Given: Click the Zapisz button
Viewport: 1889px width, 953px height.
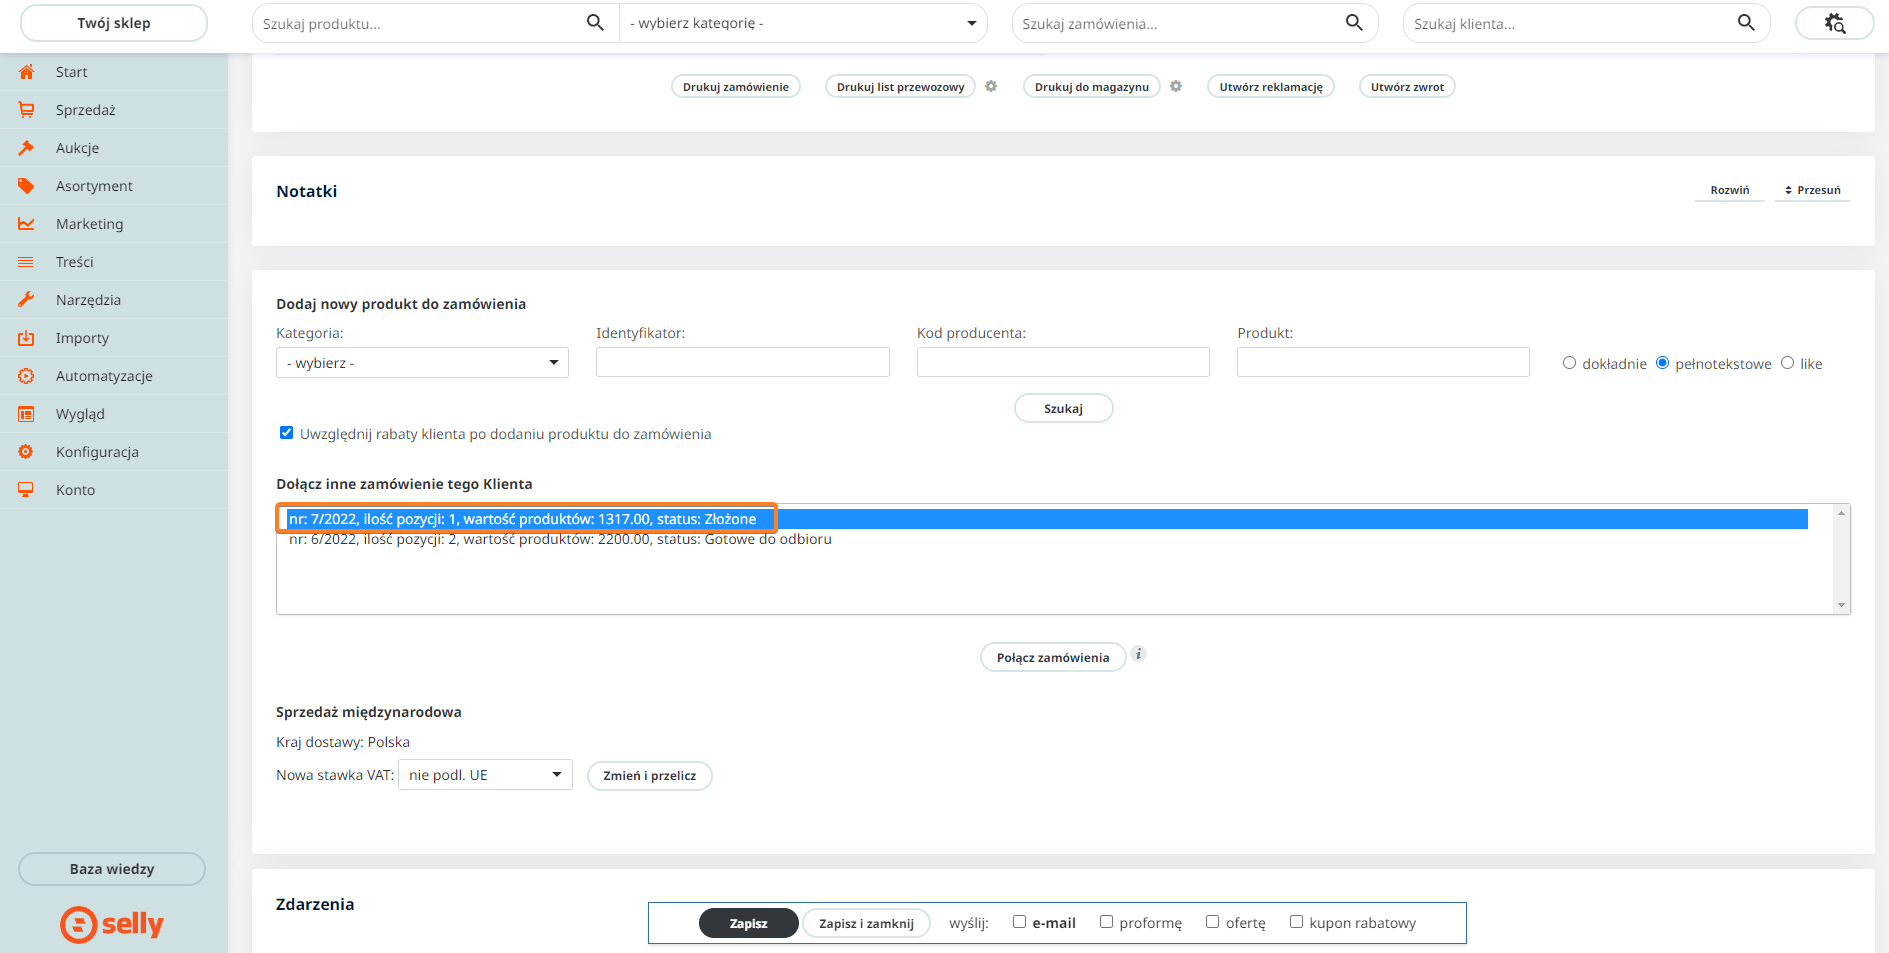Looking at the screenshot, I should coord(748,923).
